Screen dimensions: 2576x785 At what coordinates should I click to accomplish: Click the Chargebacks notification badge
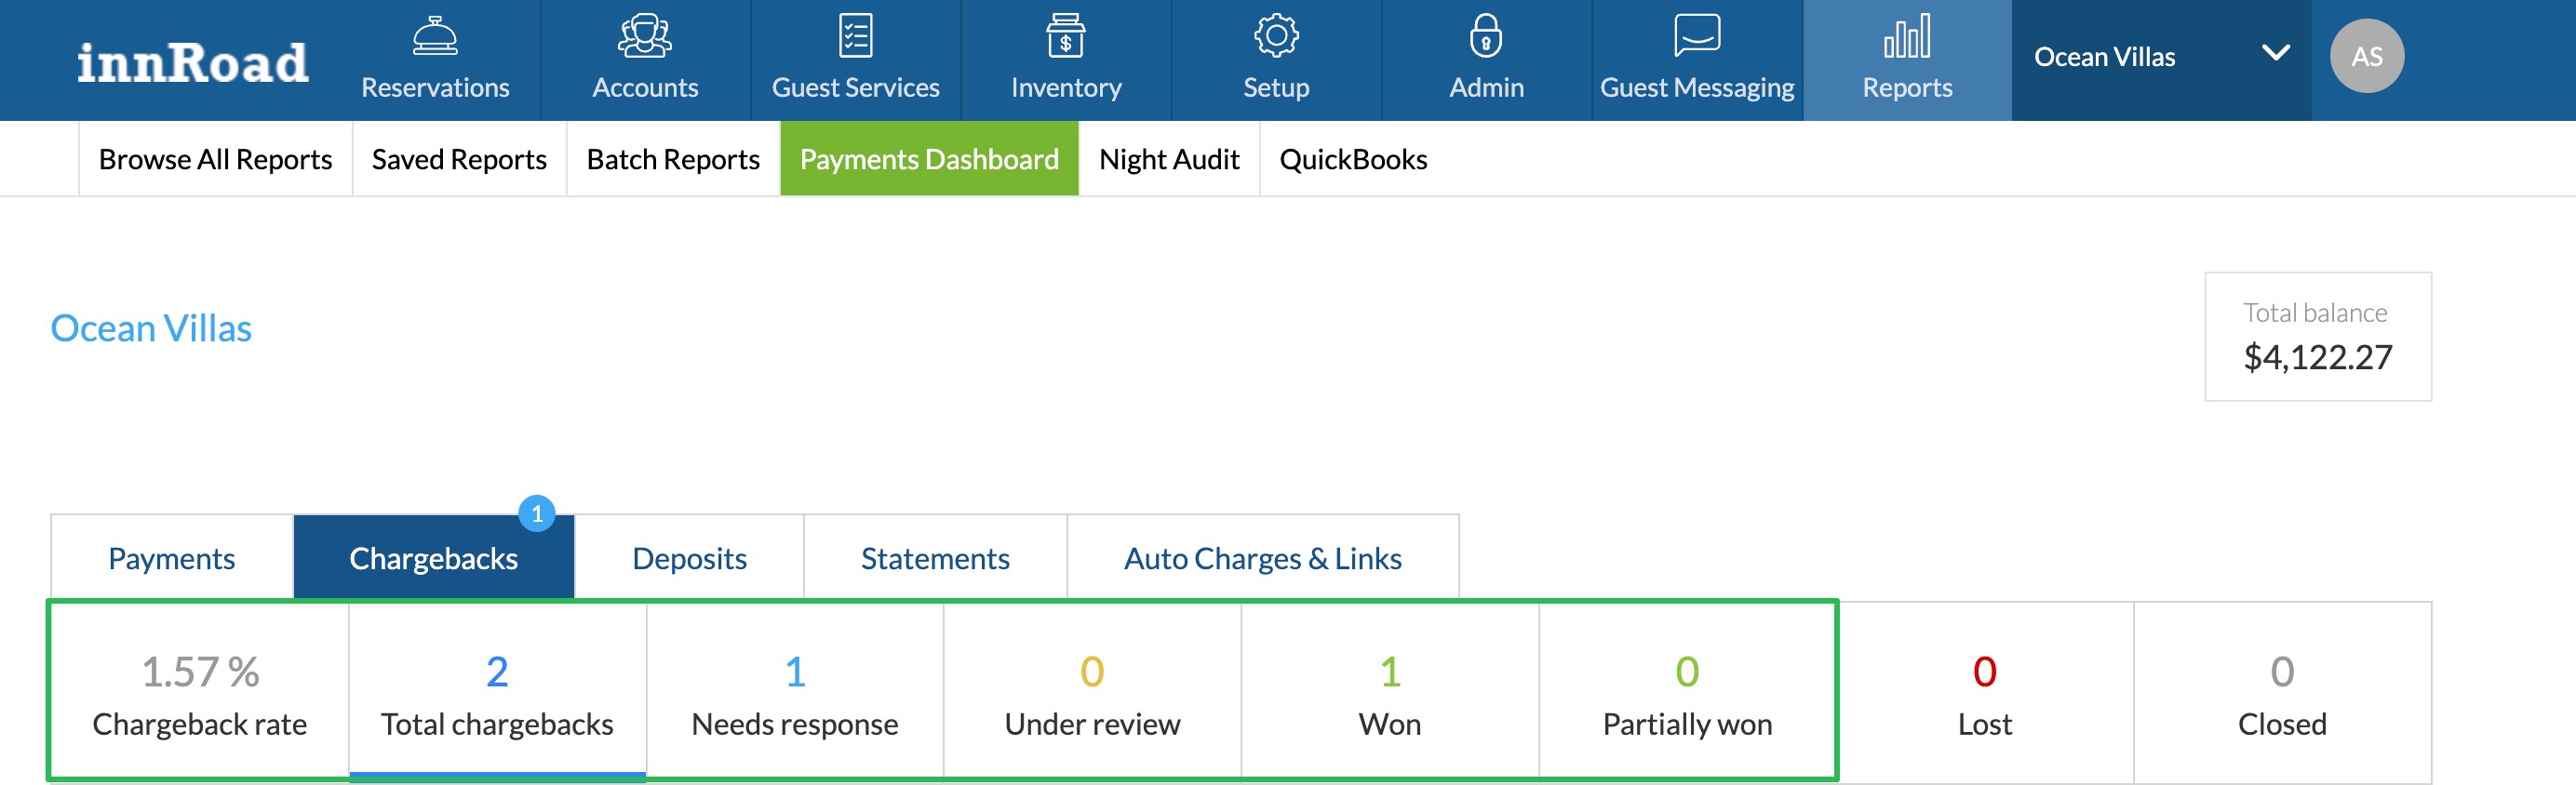(x=537, y=514)
